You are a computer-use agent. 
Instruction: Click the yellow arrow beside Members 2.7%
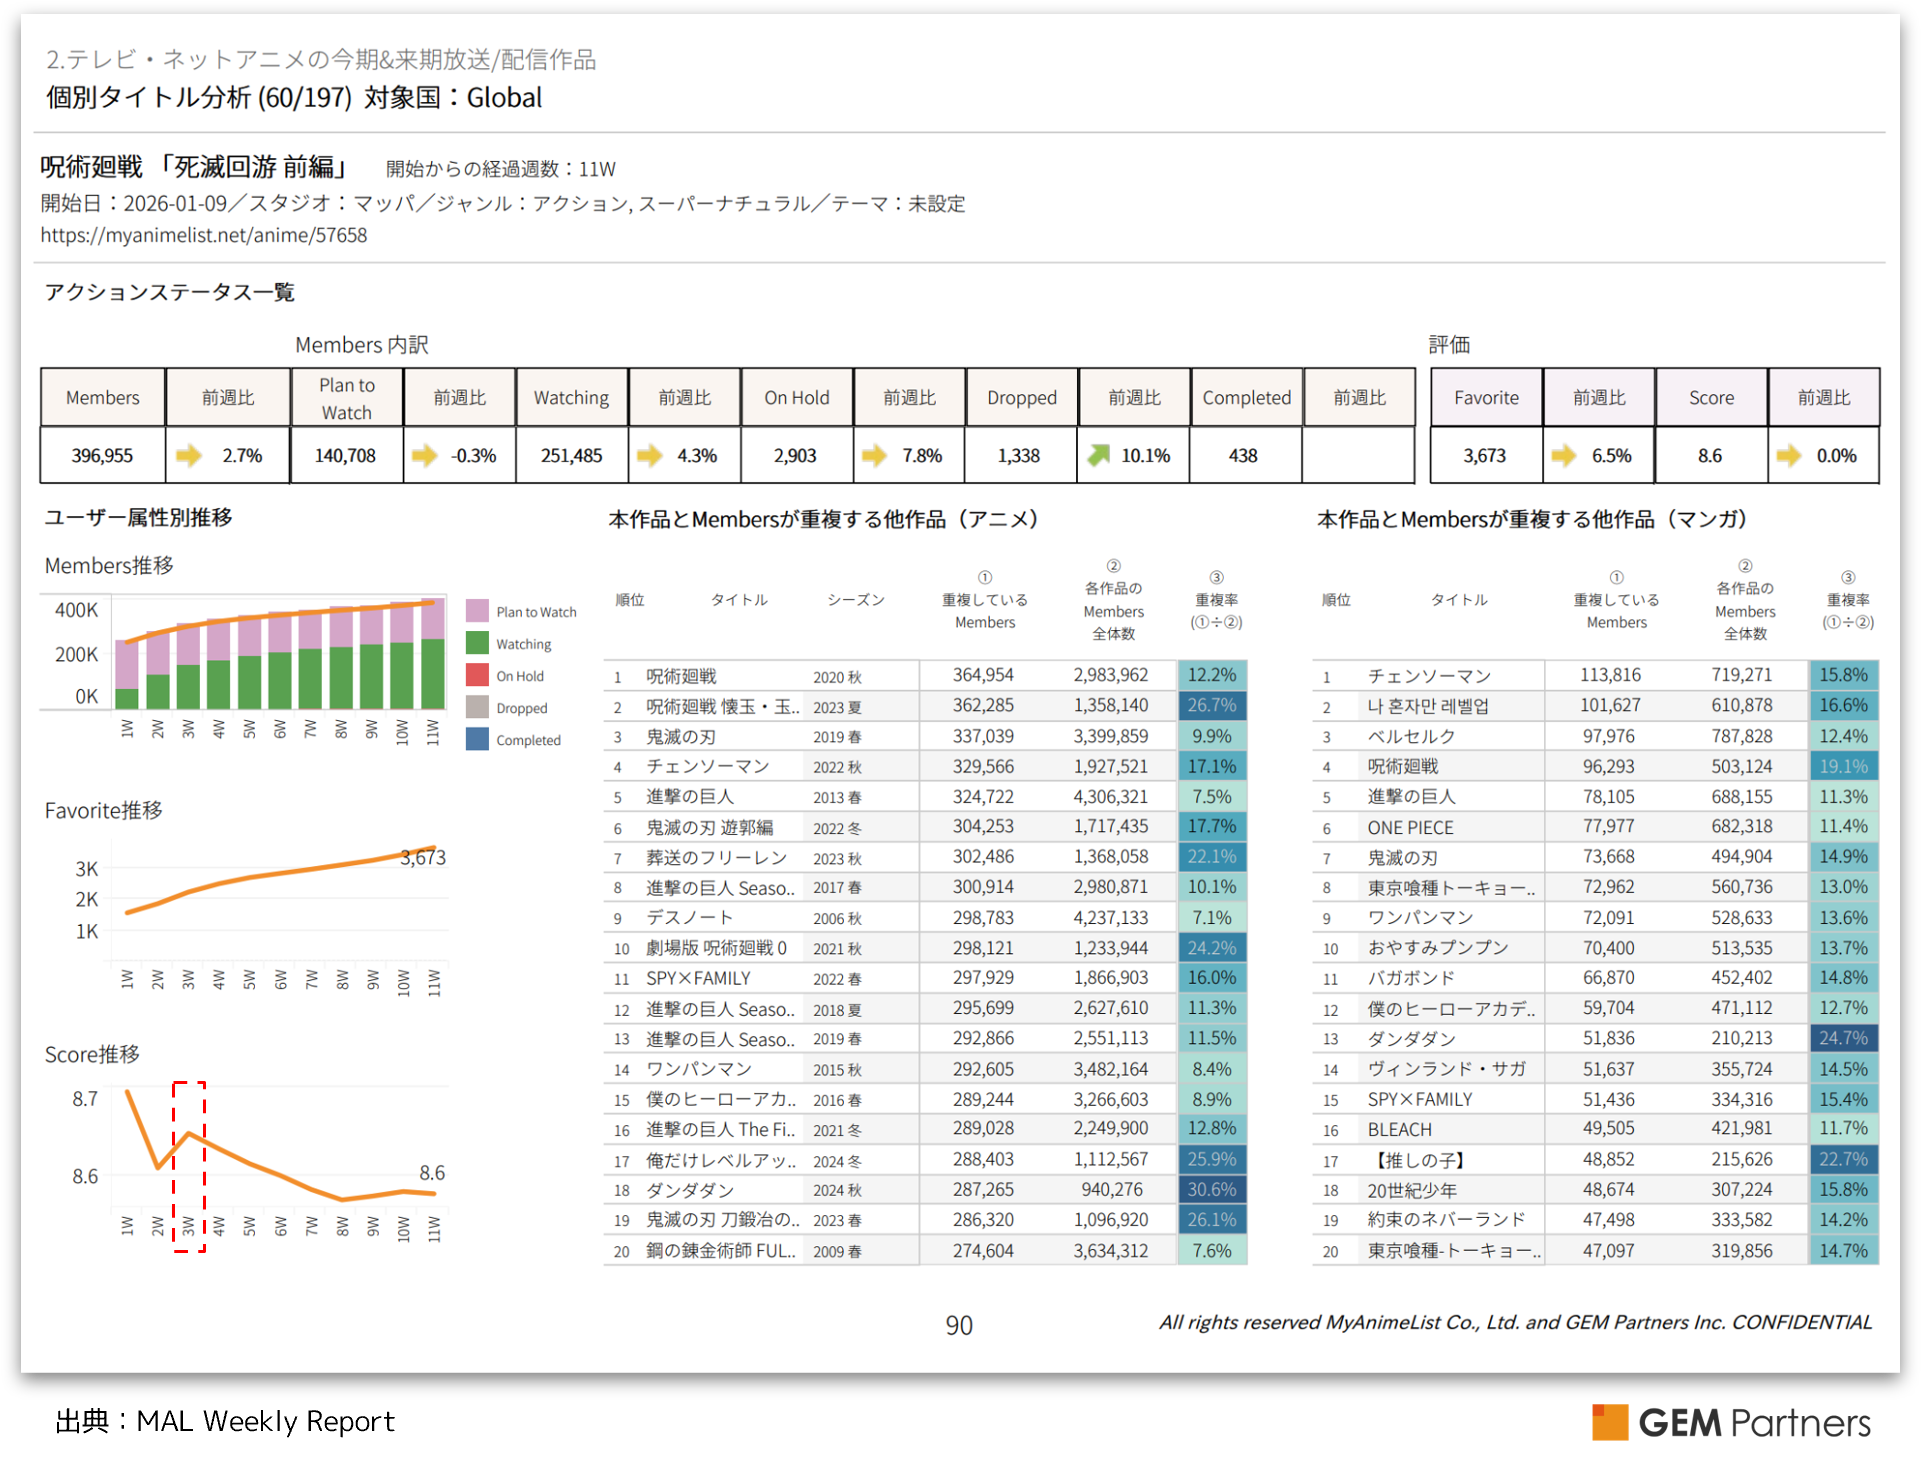click(188, 456)
